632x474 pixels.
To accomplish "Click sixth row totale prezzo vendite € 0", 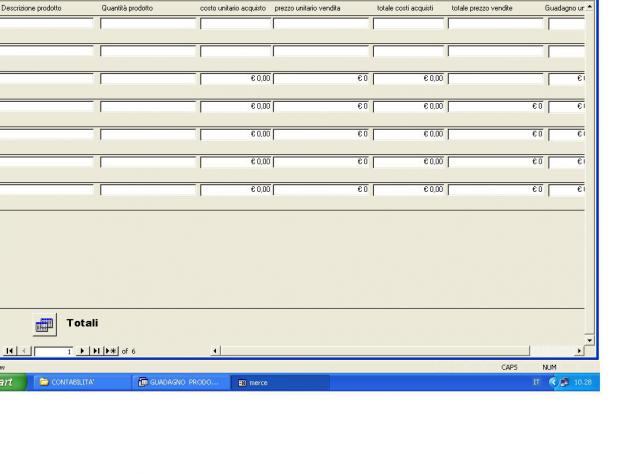I will pyautogui.click(x=496, y=162).
